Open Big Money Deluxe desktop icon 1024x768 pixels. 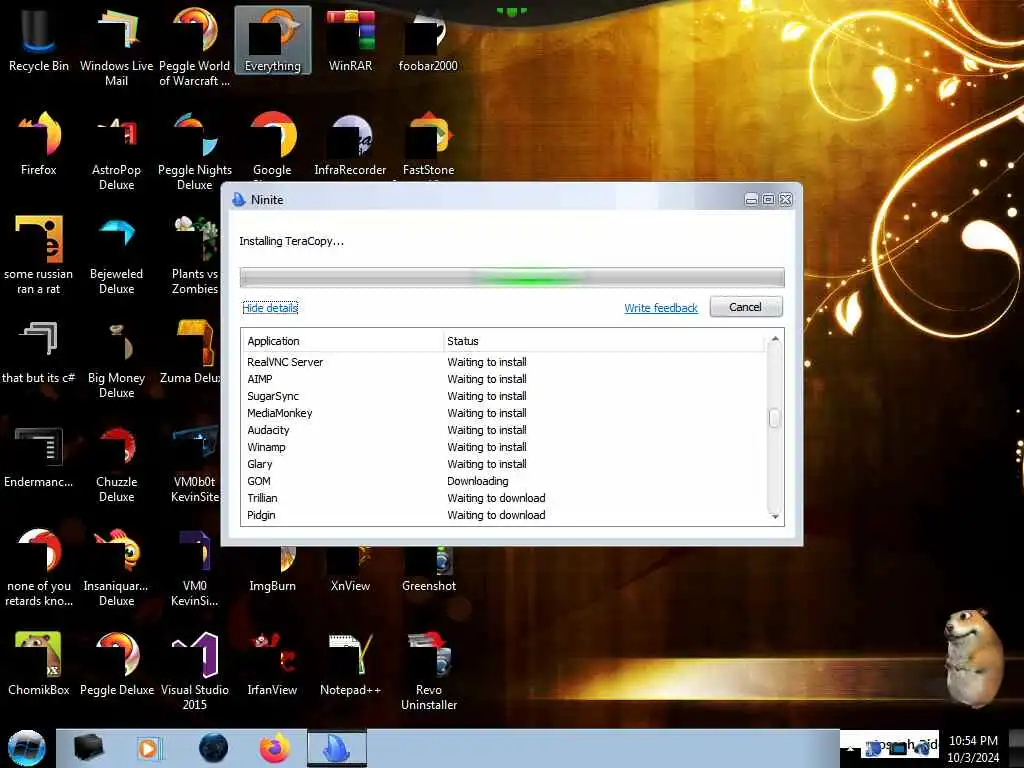116,359
